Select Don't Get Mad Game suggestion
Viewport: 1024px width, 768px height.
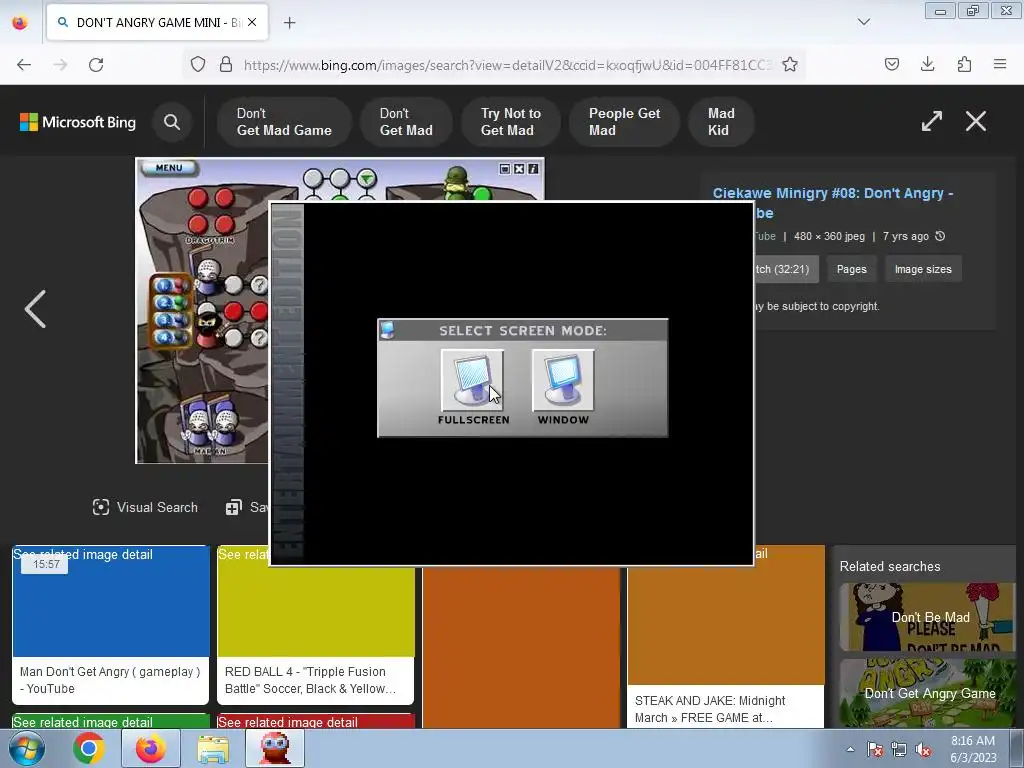(284, 122)
